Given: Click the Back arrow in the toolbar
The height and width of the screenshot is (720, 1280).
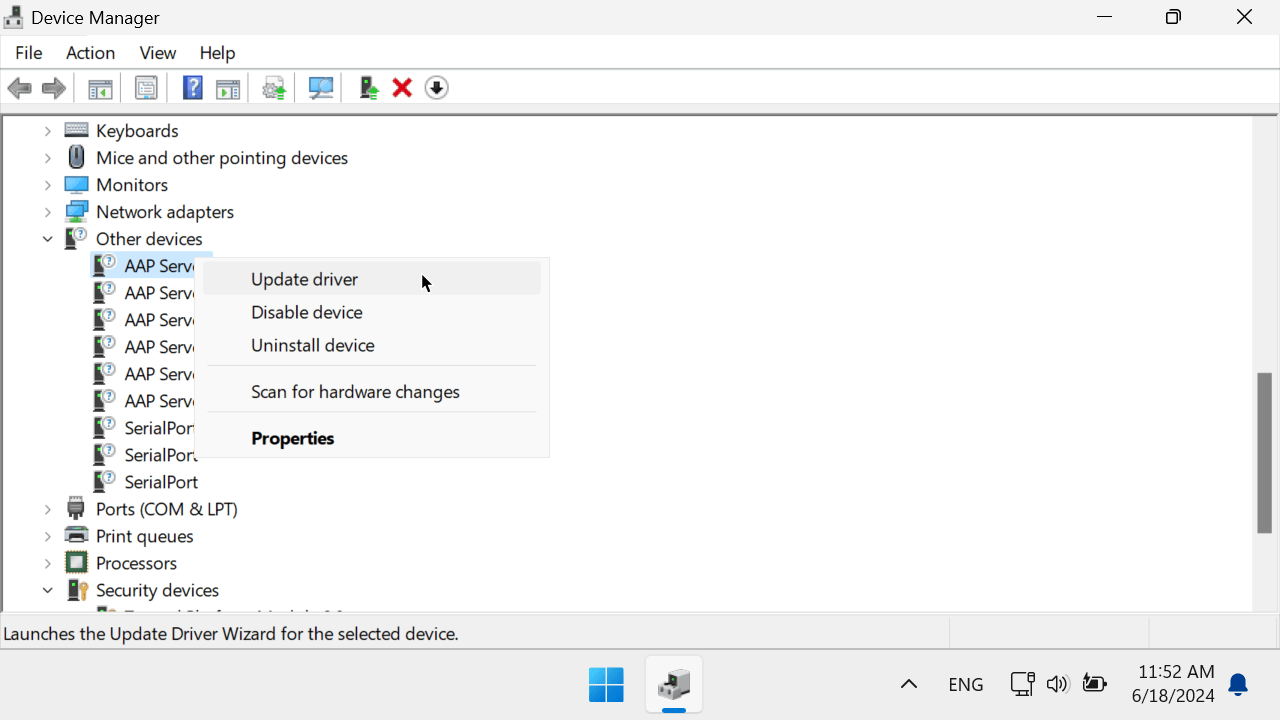Looking at the screenshot, I should click(19, 88).
